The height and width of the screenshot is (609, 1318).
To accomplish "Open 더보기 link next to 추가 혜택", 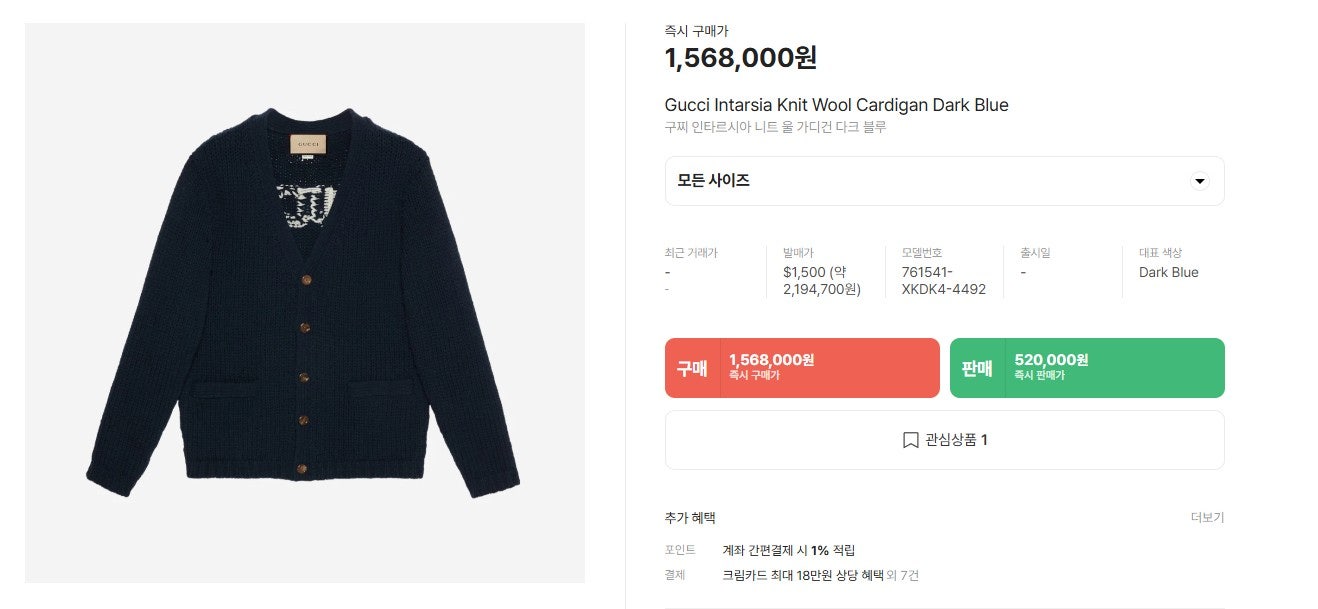I will (1207, 518).
